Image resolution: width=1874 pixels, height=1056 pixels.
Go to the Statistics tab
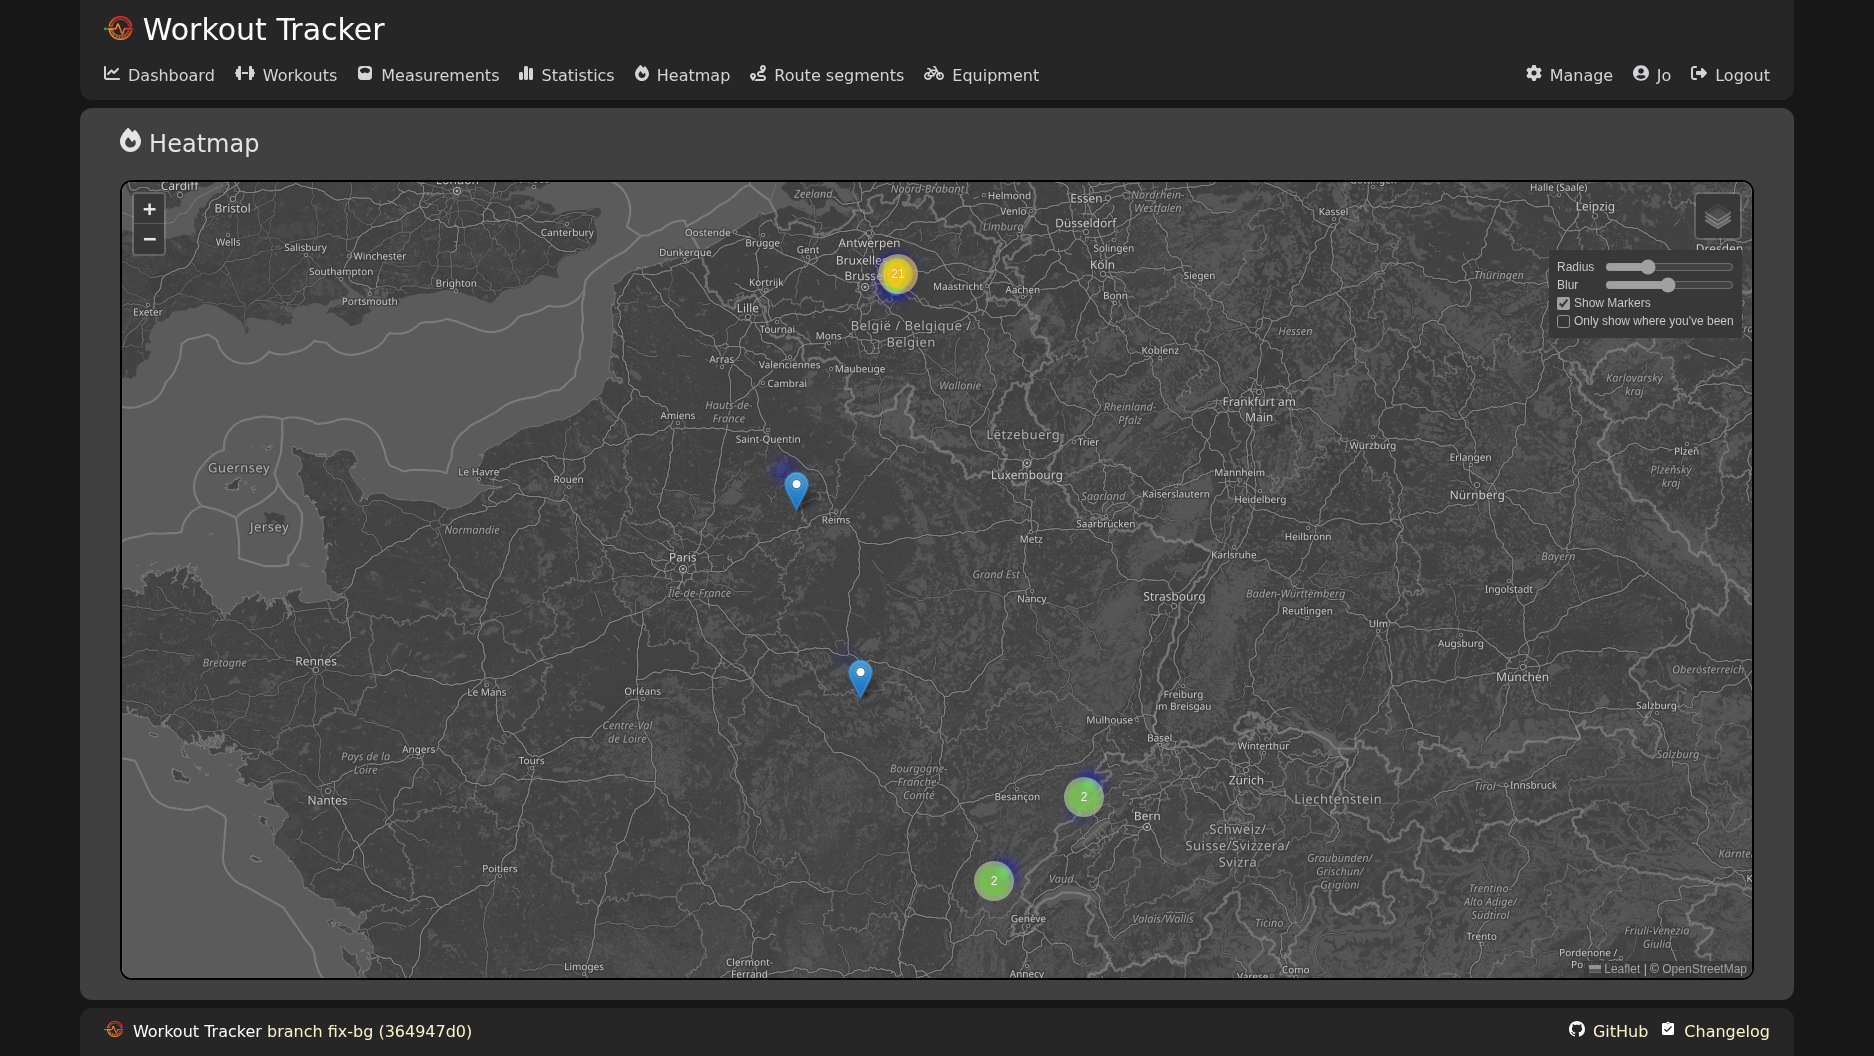pyautogui.click(x=566, y=75)
